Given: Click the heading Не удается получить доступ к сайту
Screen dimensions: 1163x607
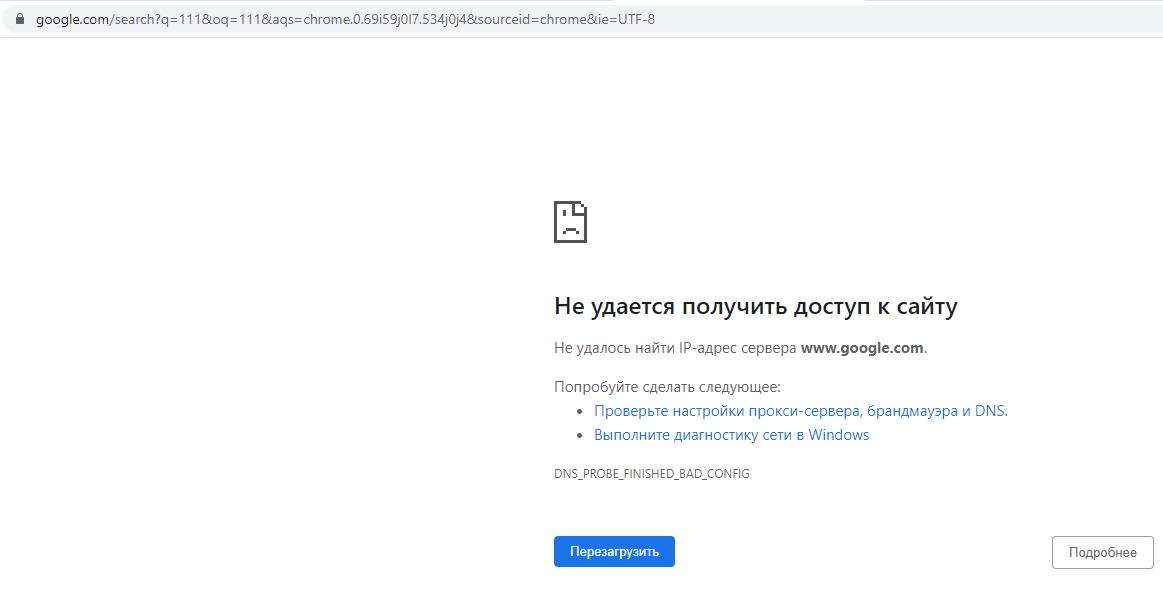Looking at the screenshot, I should [756, 306].
